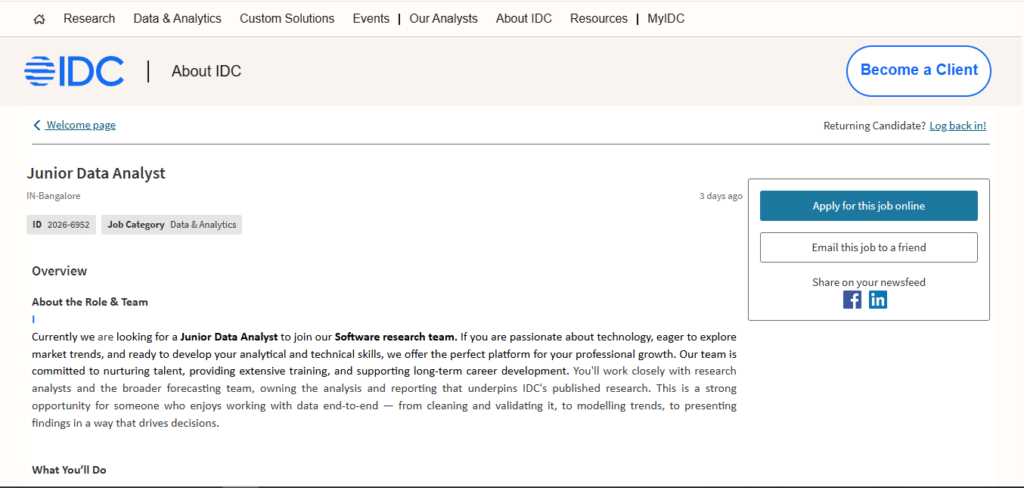
Task: Click the 3 days ago posting date
Action: pos(720,195)
